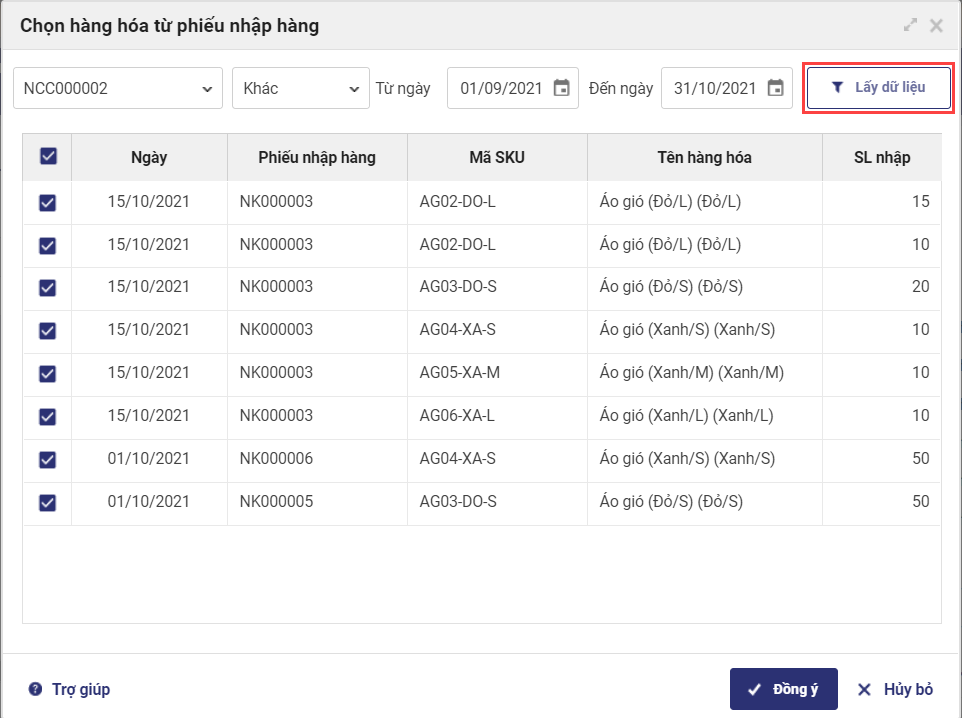Expand the dialog with the resize icon

[910, 26]
